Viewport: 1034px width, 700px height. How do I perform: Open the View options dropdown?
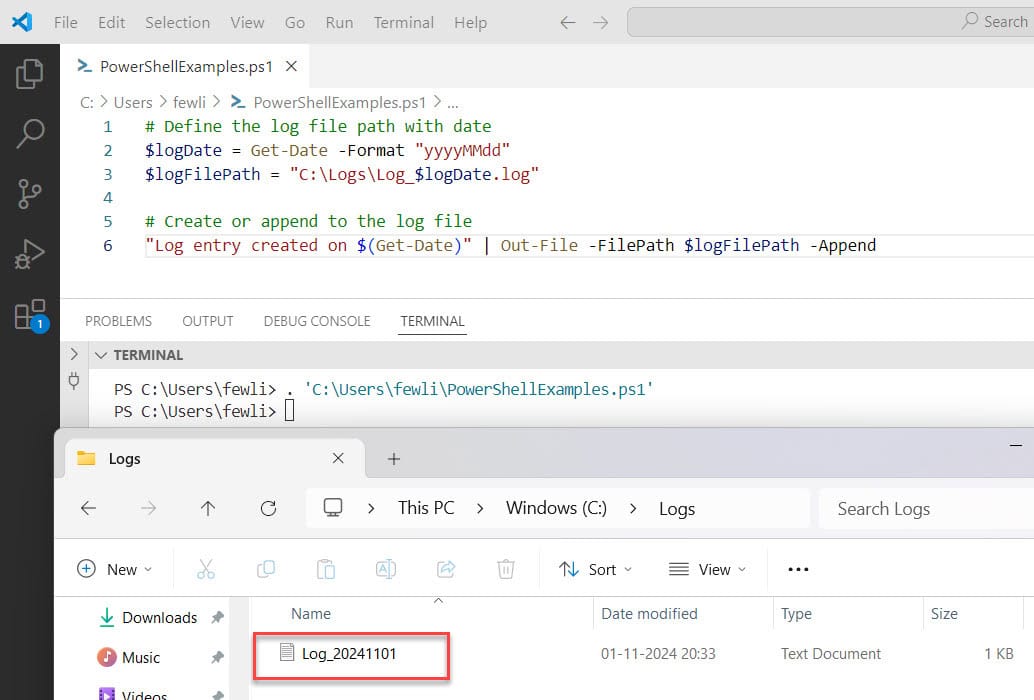[708, 568]
